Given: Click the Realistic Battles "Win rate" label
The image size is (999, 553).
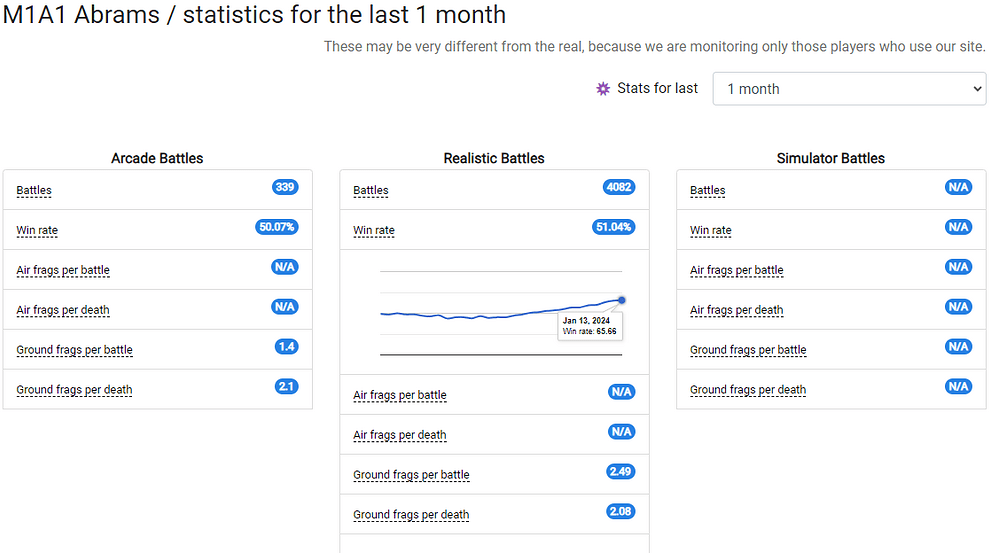Looking at the screenshot, I should point(374,230).
